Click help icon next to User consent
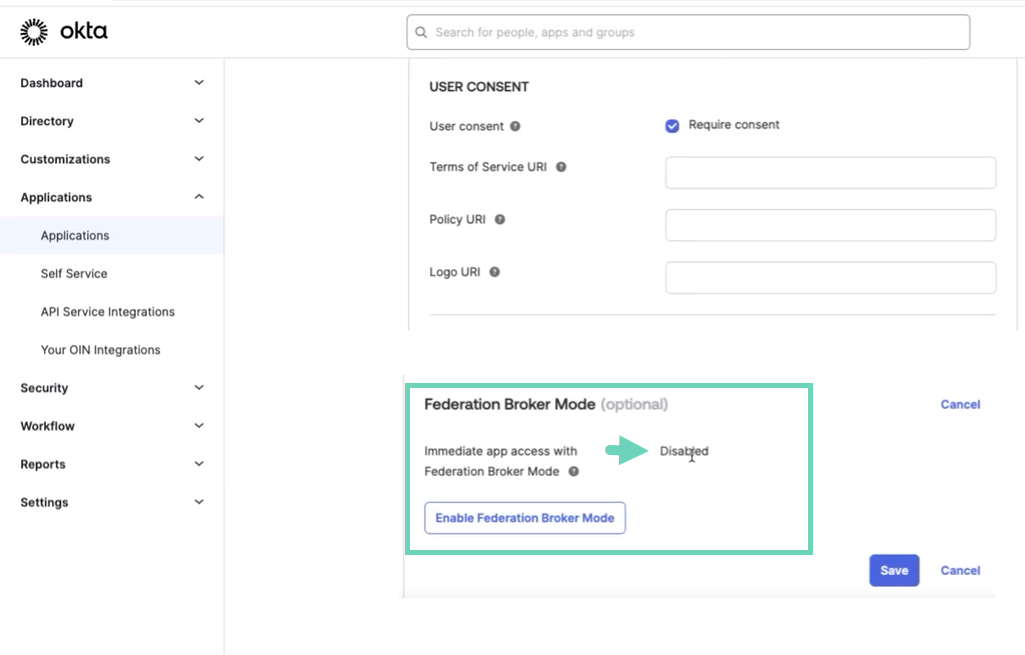Viewport: 1025px width, 655px height. (515, 126)
